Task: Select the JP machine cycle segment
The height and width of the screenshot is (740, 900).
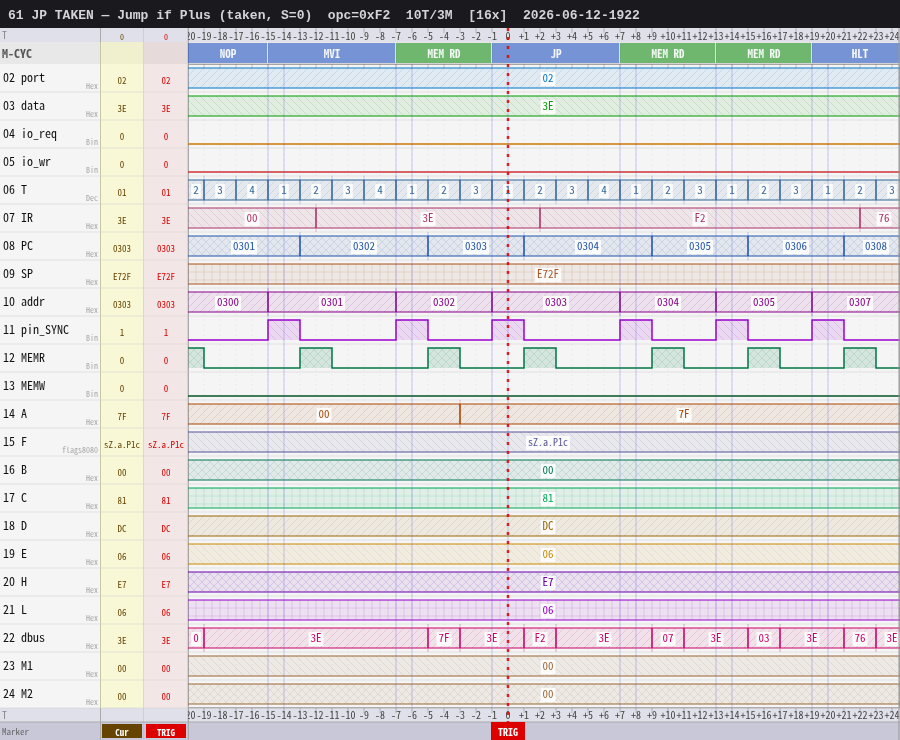Action: tap(556, 53)
